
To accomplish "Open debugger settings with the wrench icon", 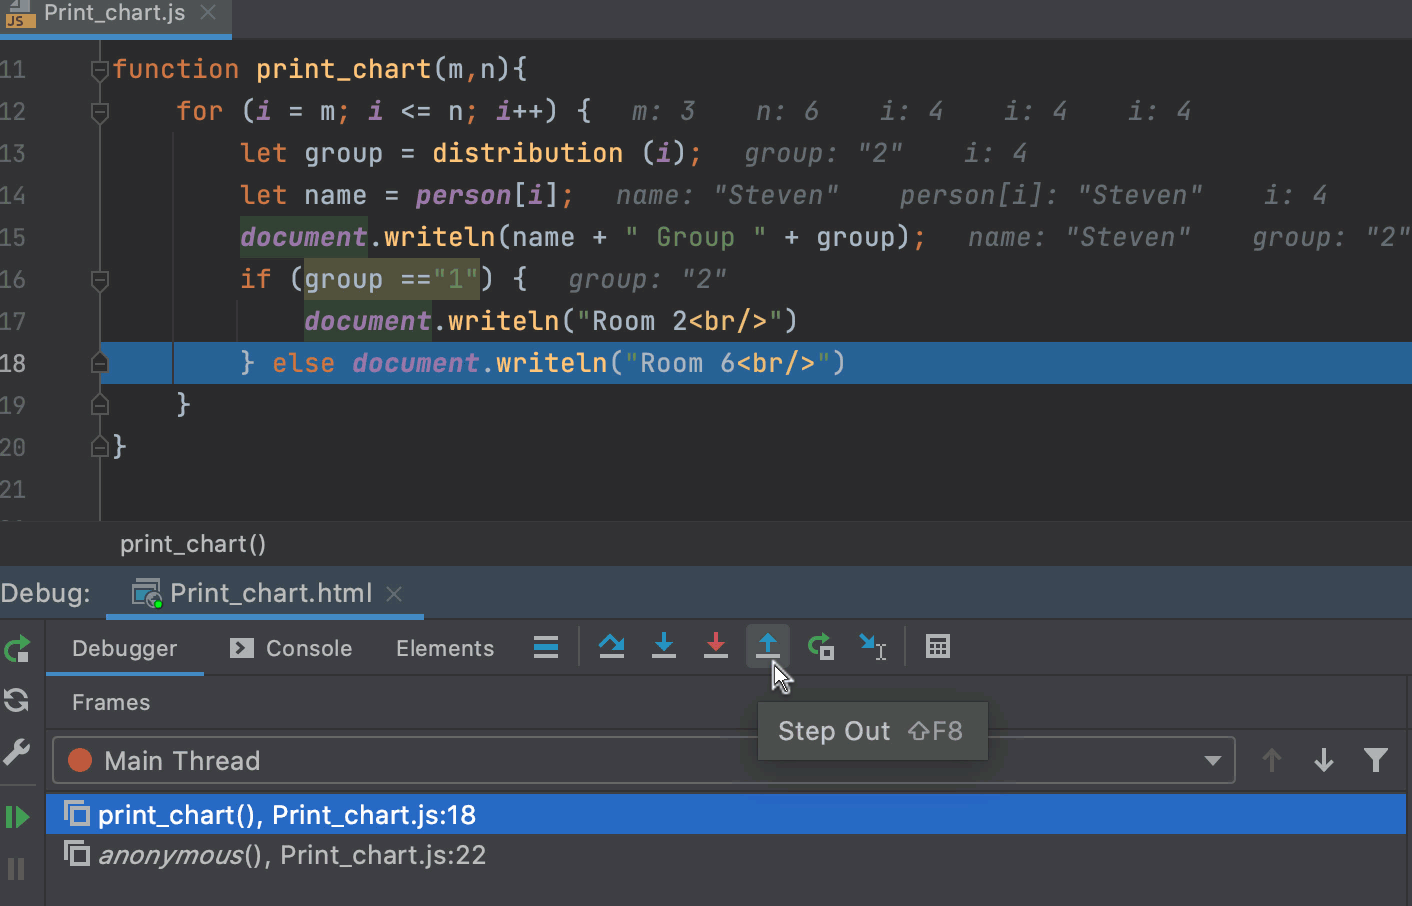I will (x=17, y=752).
